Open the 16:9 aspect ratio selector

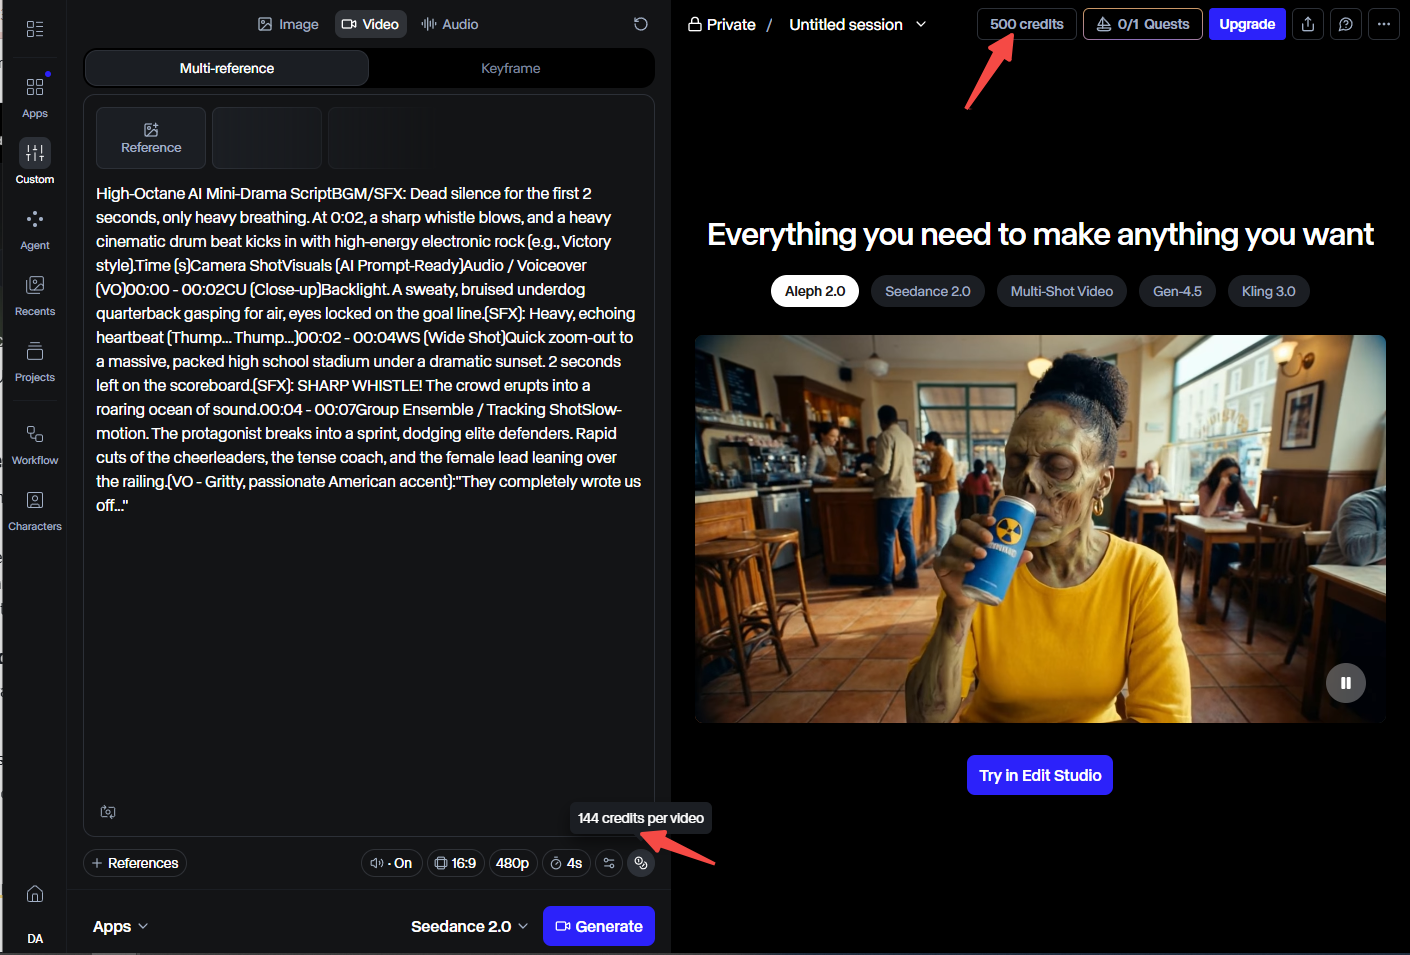tap(456, 863)
